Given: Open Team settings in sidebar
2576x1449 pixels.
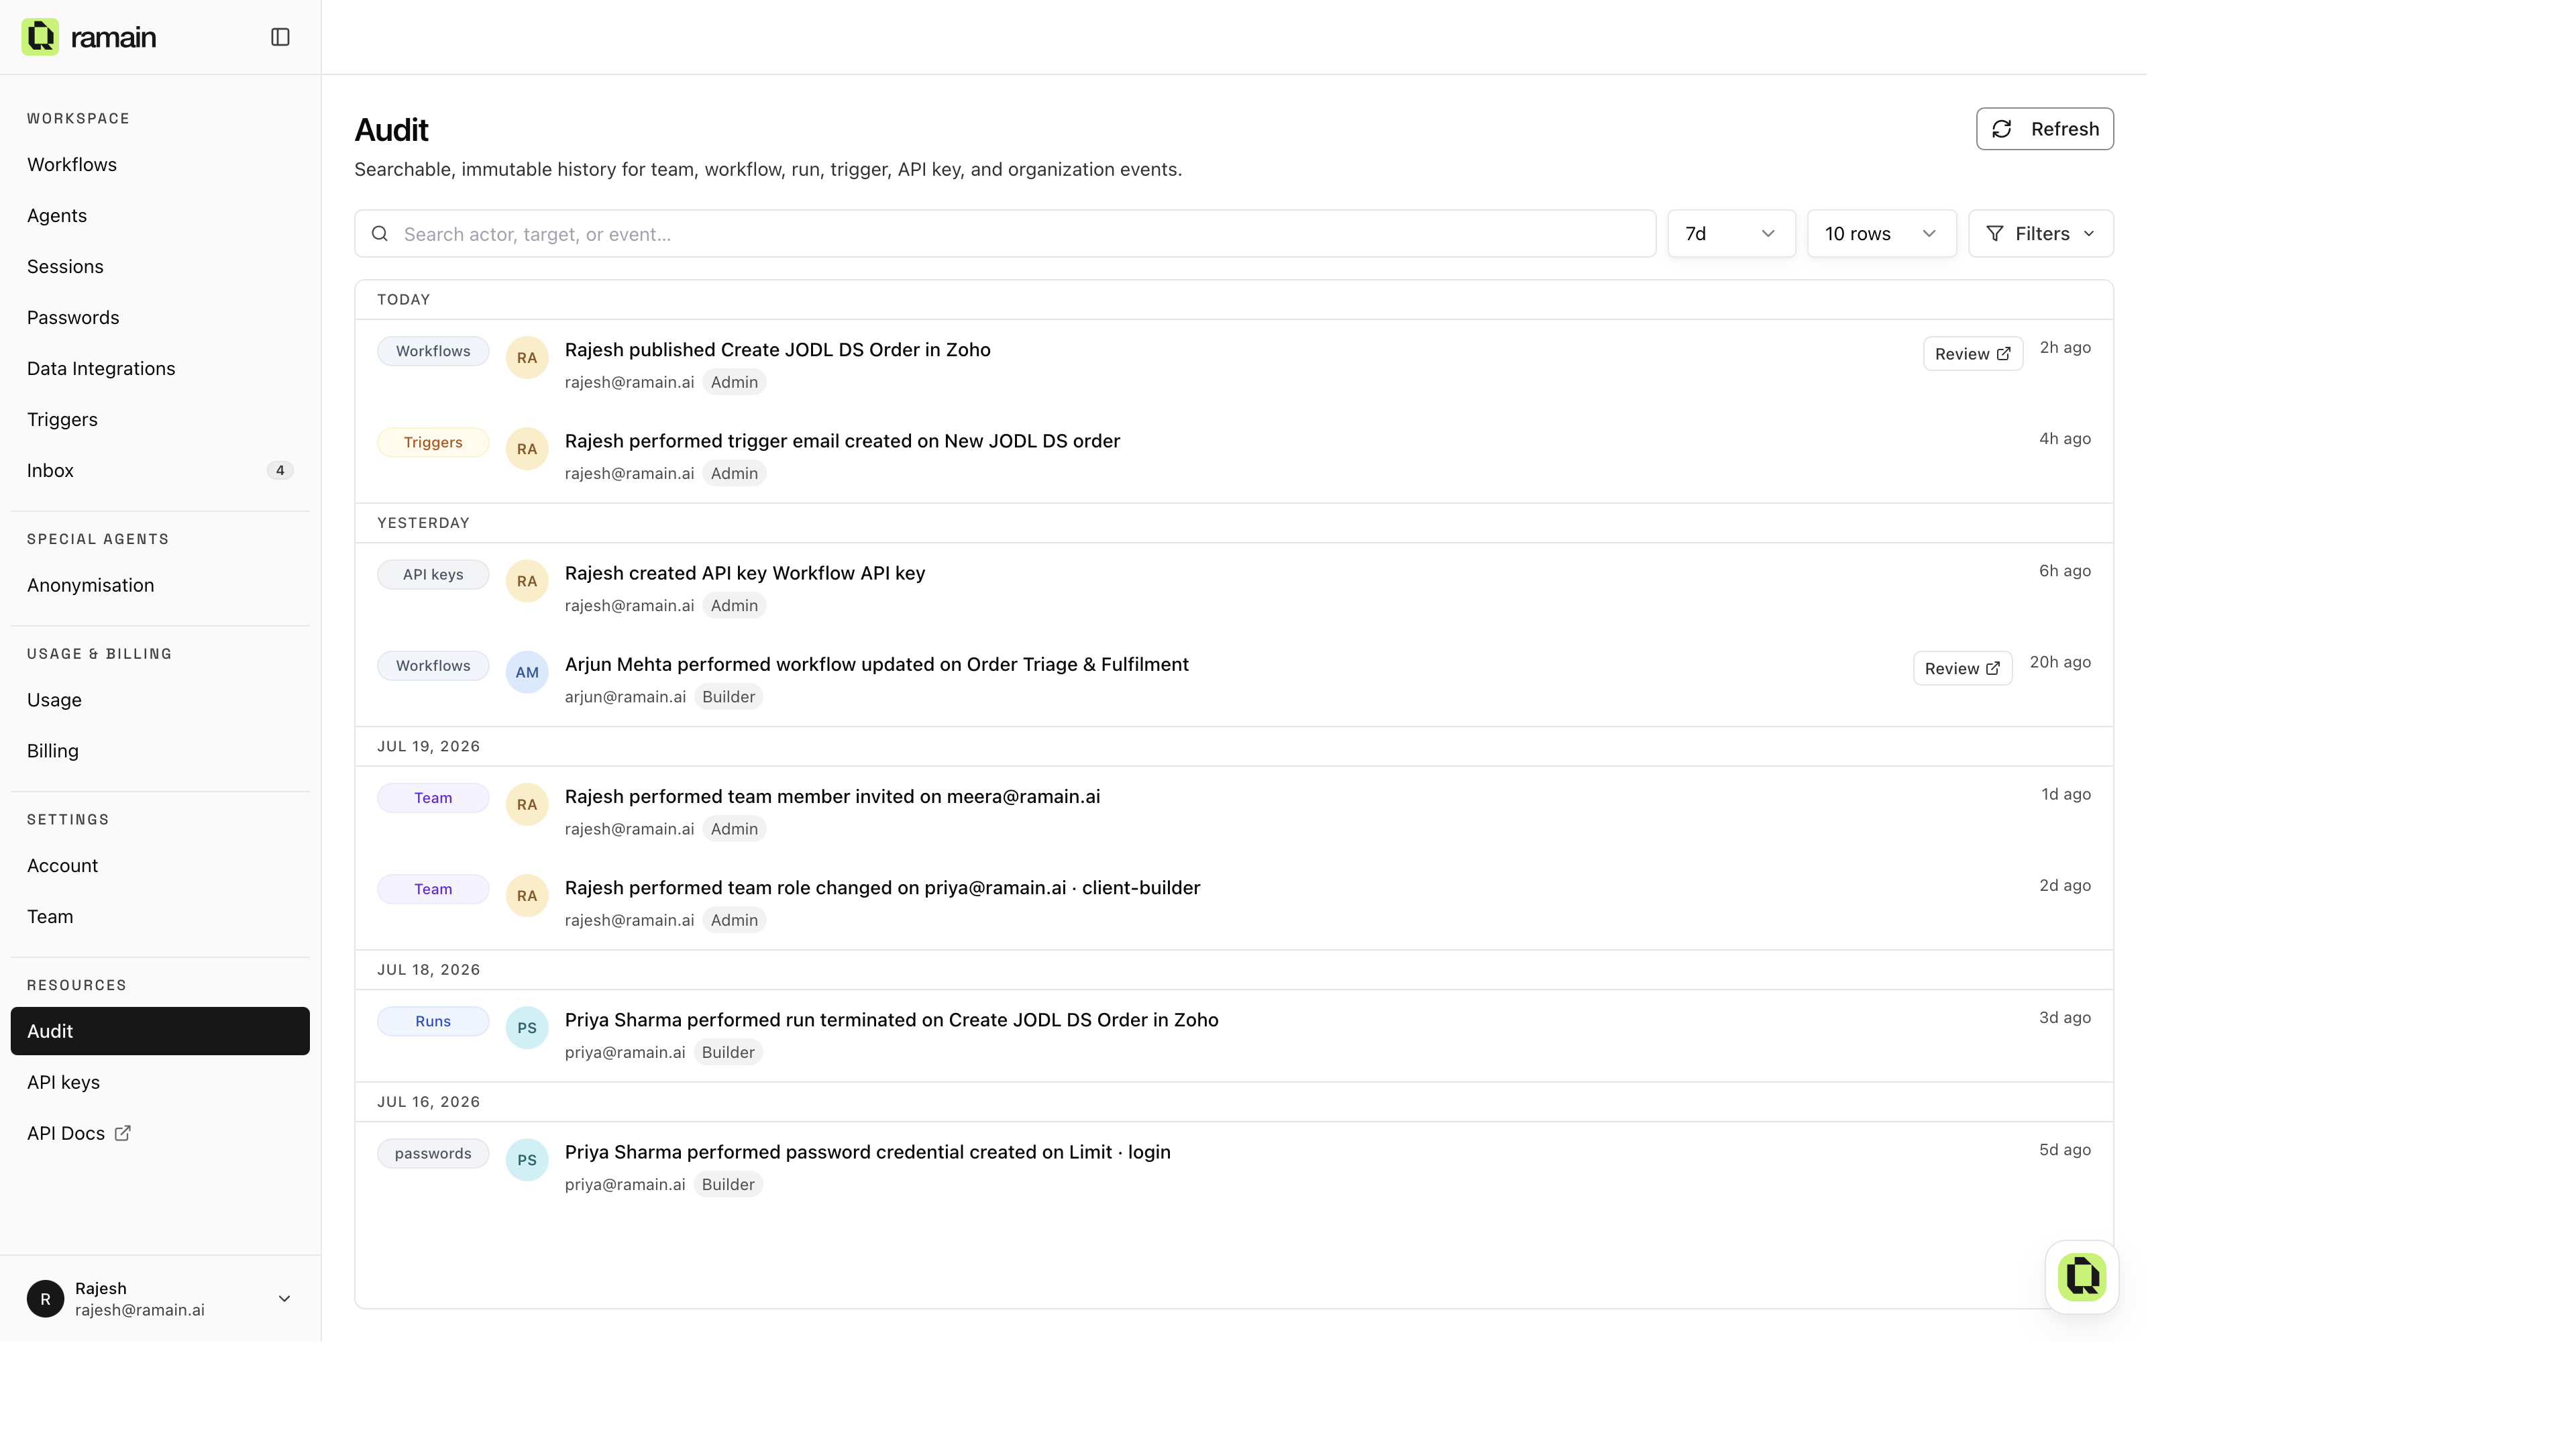Looking at the screenshot, I should tap(160, 917).
